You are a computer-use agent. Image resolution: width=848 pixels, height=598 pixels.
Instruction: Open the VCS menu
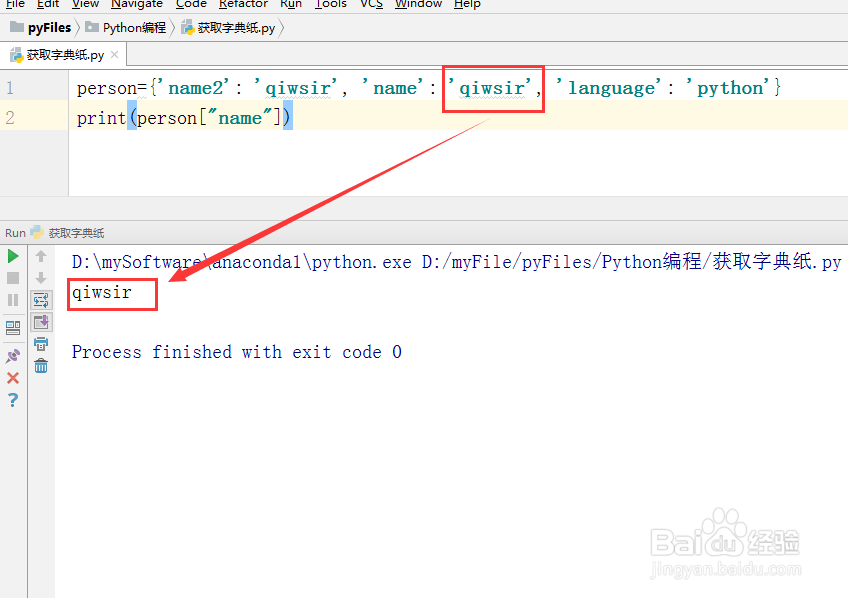(x=372, y=4)
